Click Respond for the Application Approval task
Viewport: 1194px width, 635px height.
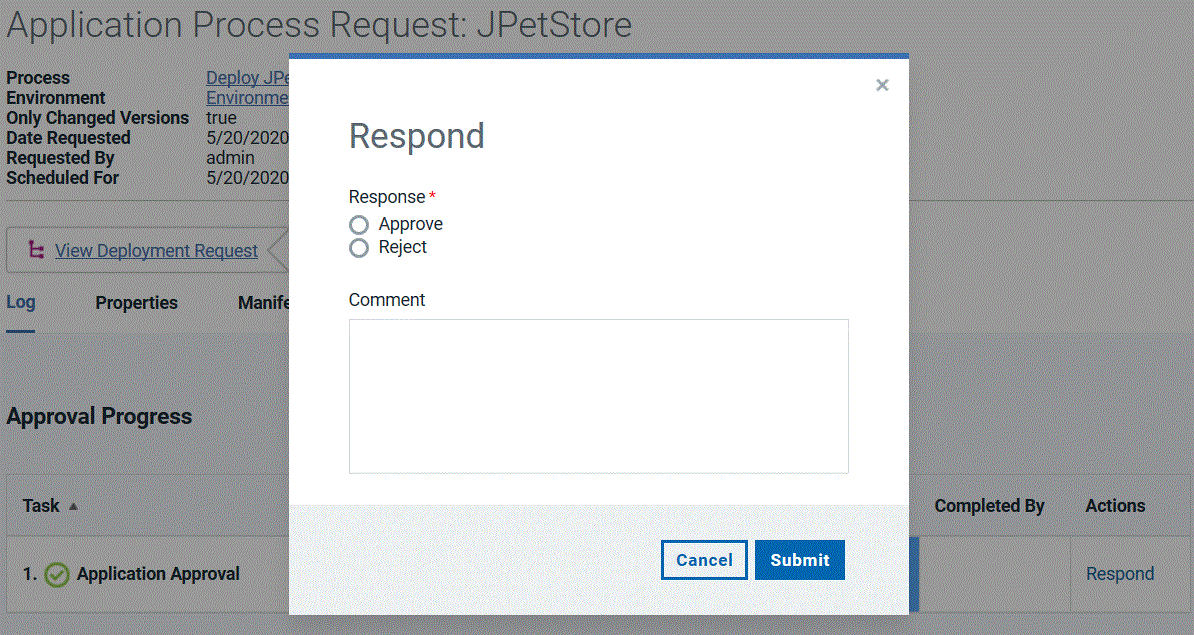coord(1119,573)
